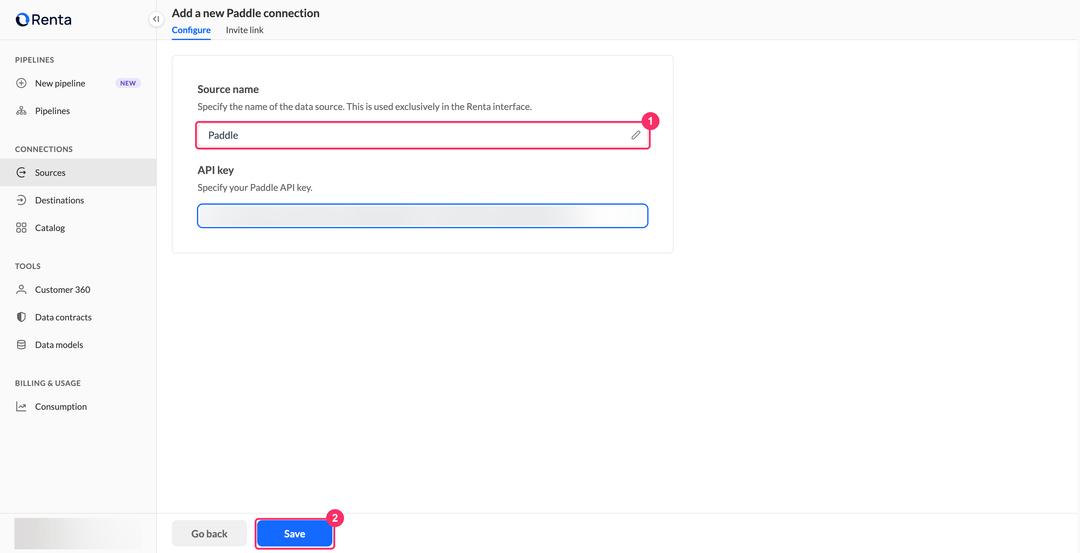Click the Consumption chart icon

(x=21, y=407)
